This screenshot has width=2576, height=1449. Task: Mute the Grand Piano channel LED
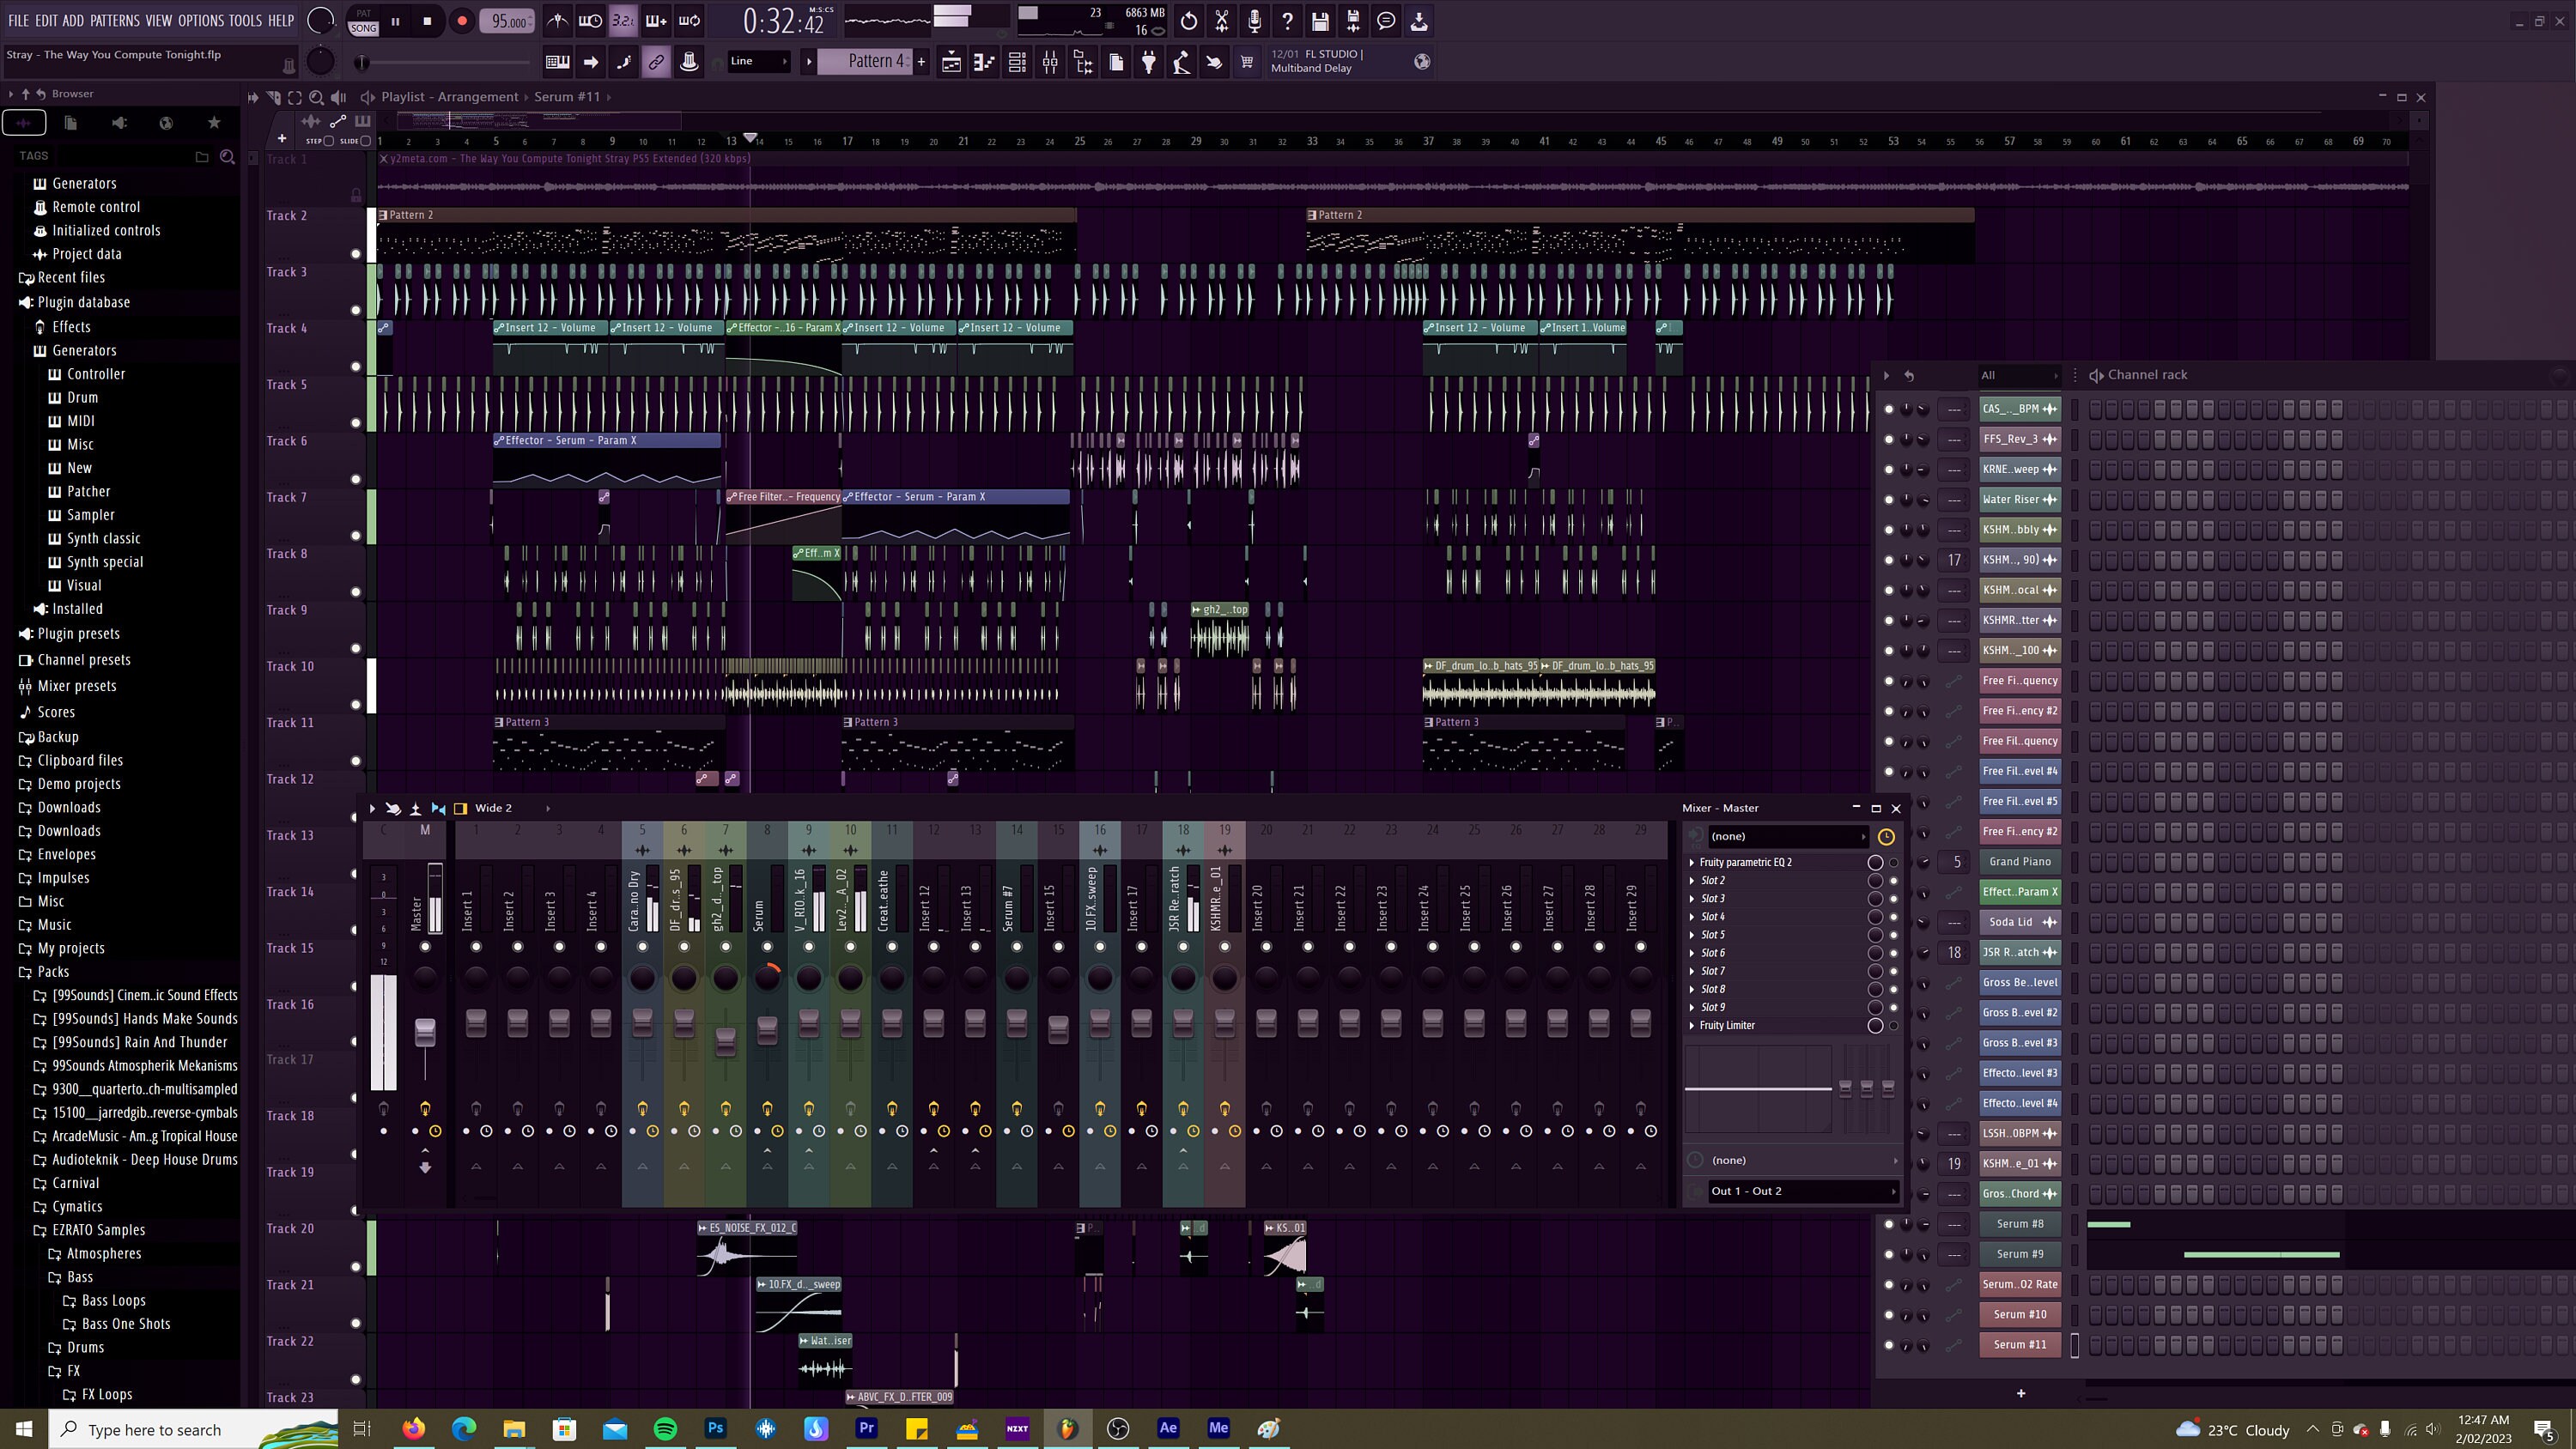click(1889, 861)
